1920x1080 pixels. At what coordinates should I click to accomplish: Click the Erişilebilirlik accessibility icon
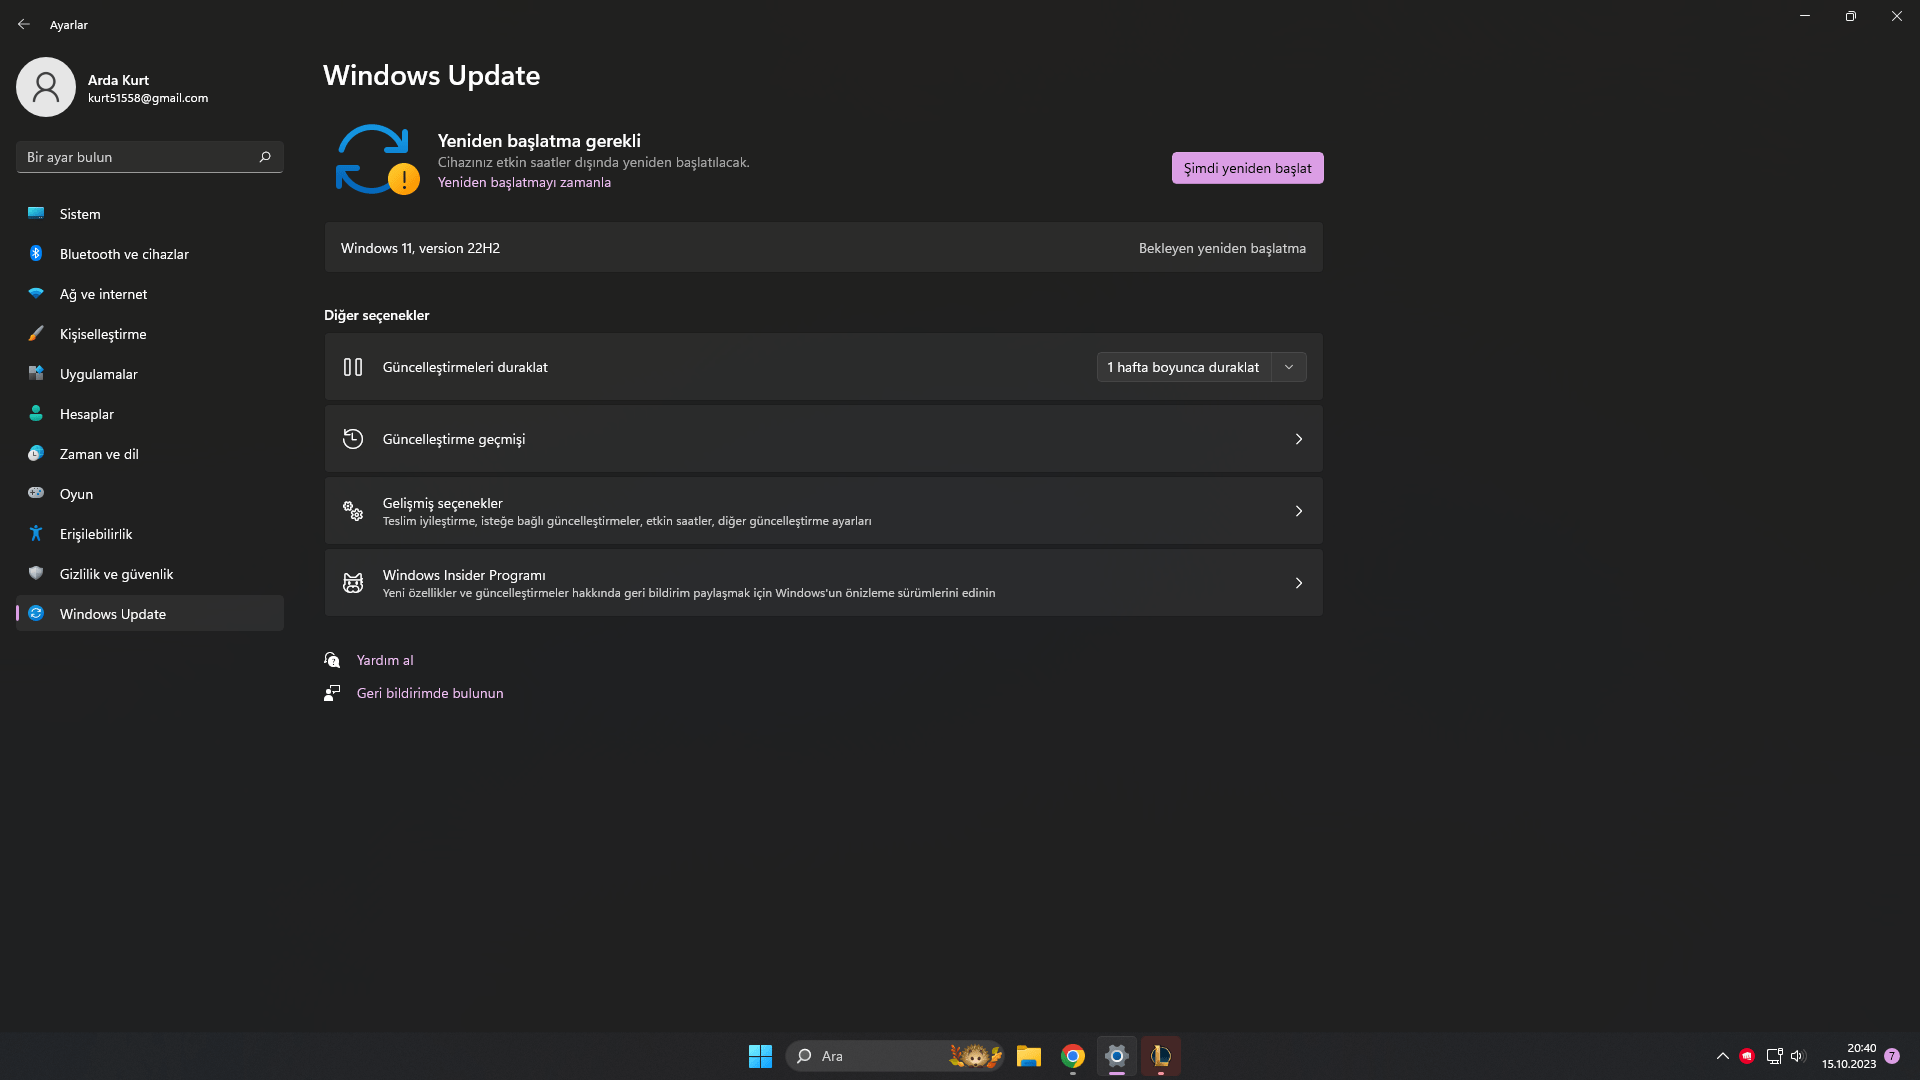point(36,533)
